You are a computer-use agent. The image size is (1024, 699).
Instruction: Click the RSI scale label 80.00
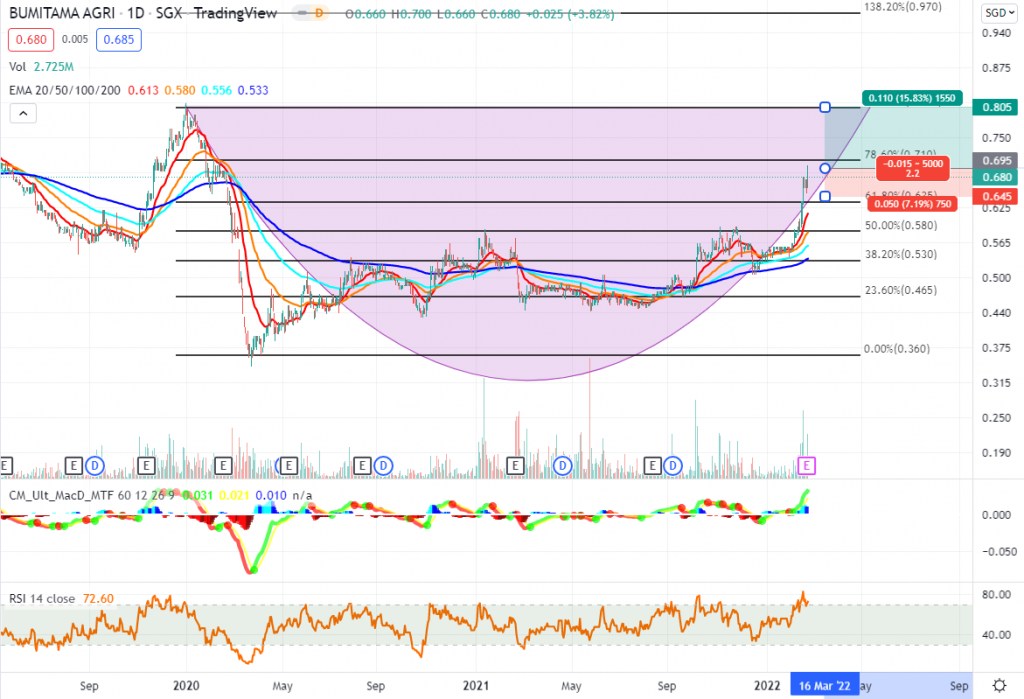point(997,594)
